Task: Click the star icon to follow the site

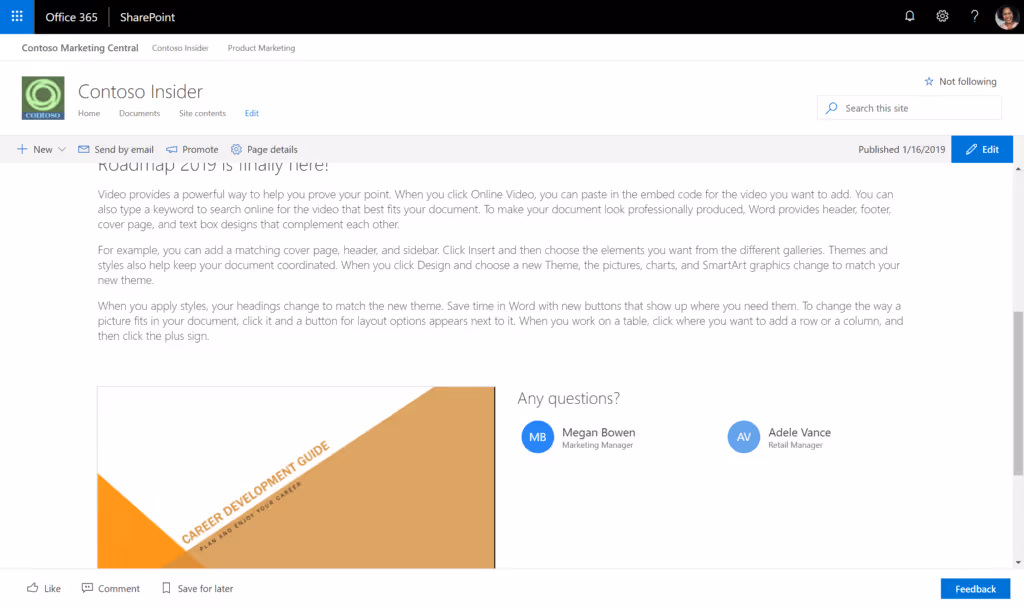Action: [x=929, y=82]
